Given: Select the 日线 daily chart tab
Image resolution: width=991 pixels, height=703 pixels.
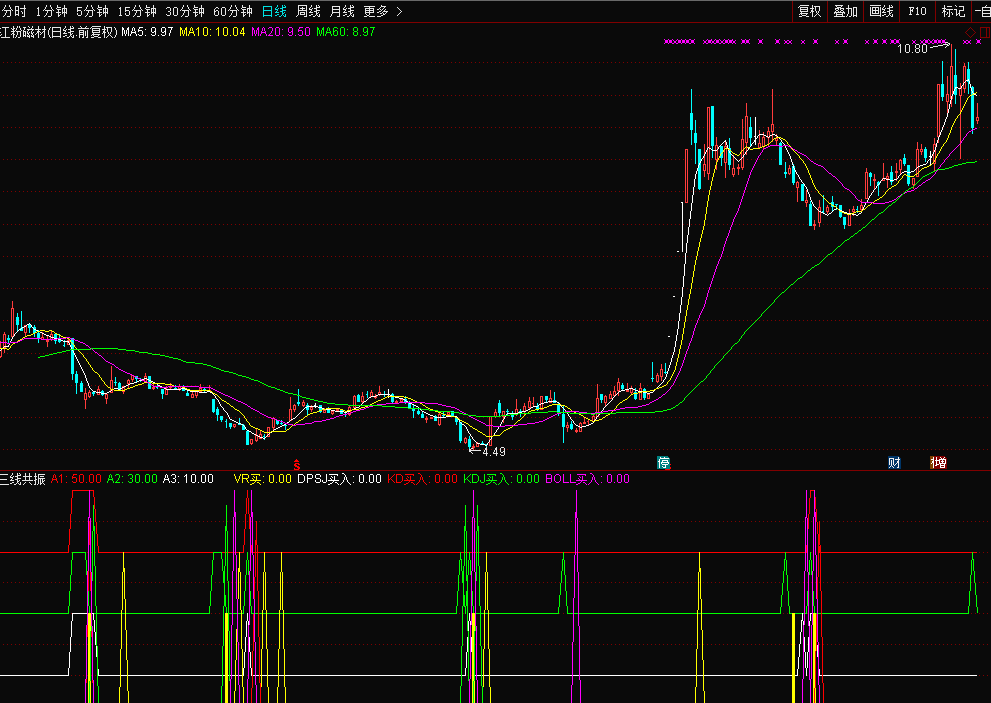Looking at the screenshot, I should point(274,11).
